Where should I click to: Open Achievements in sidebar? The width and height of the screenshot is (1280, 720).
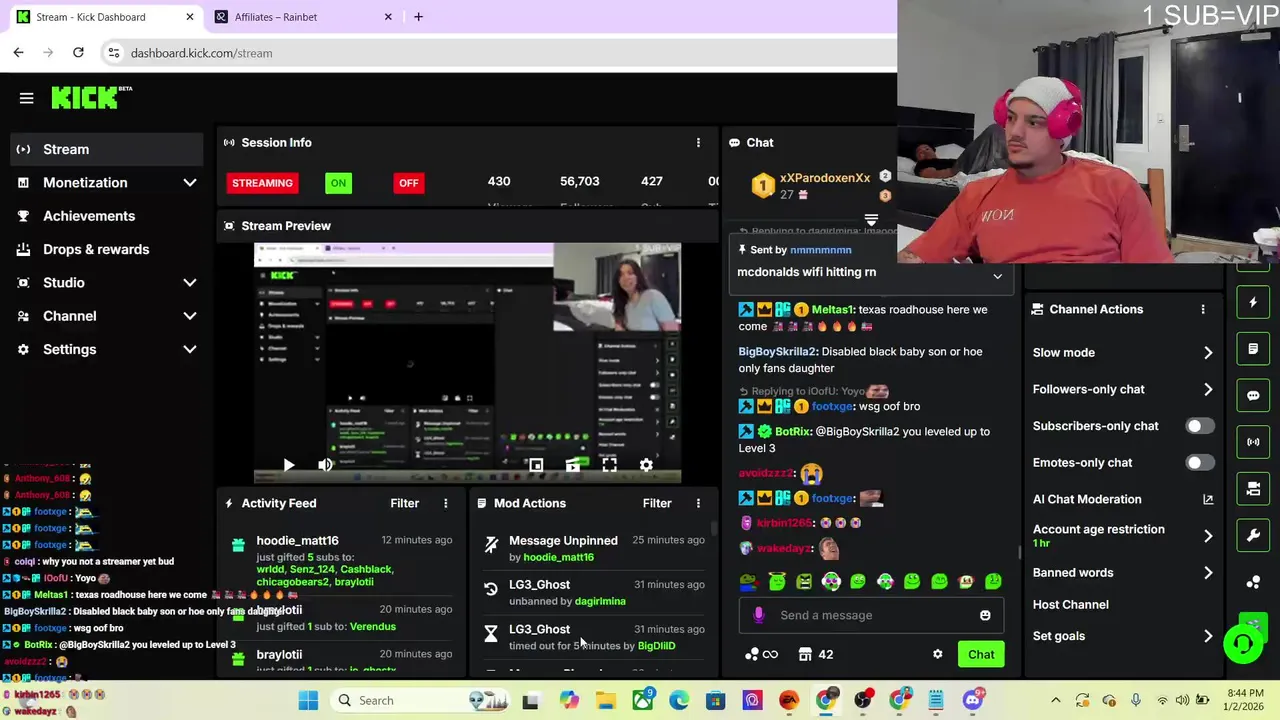click(107, 216)
